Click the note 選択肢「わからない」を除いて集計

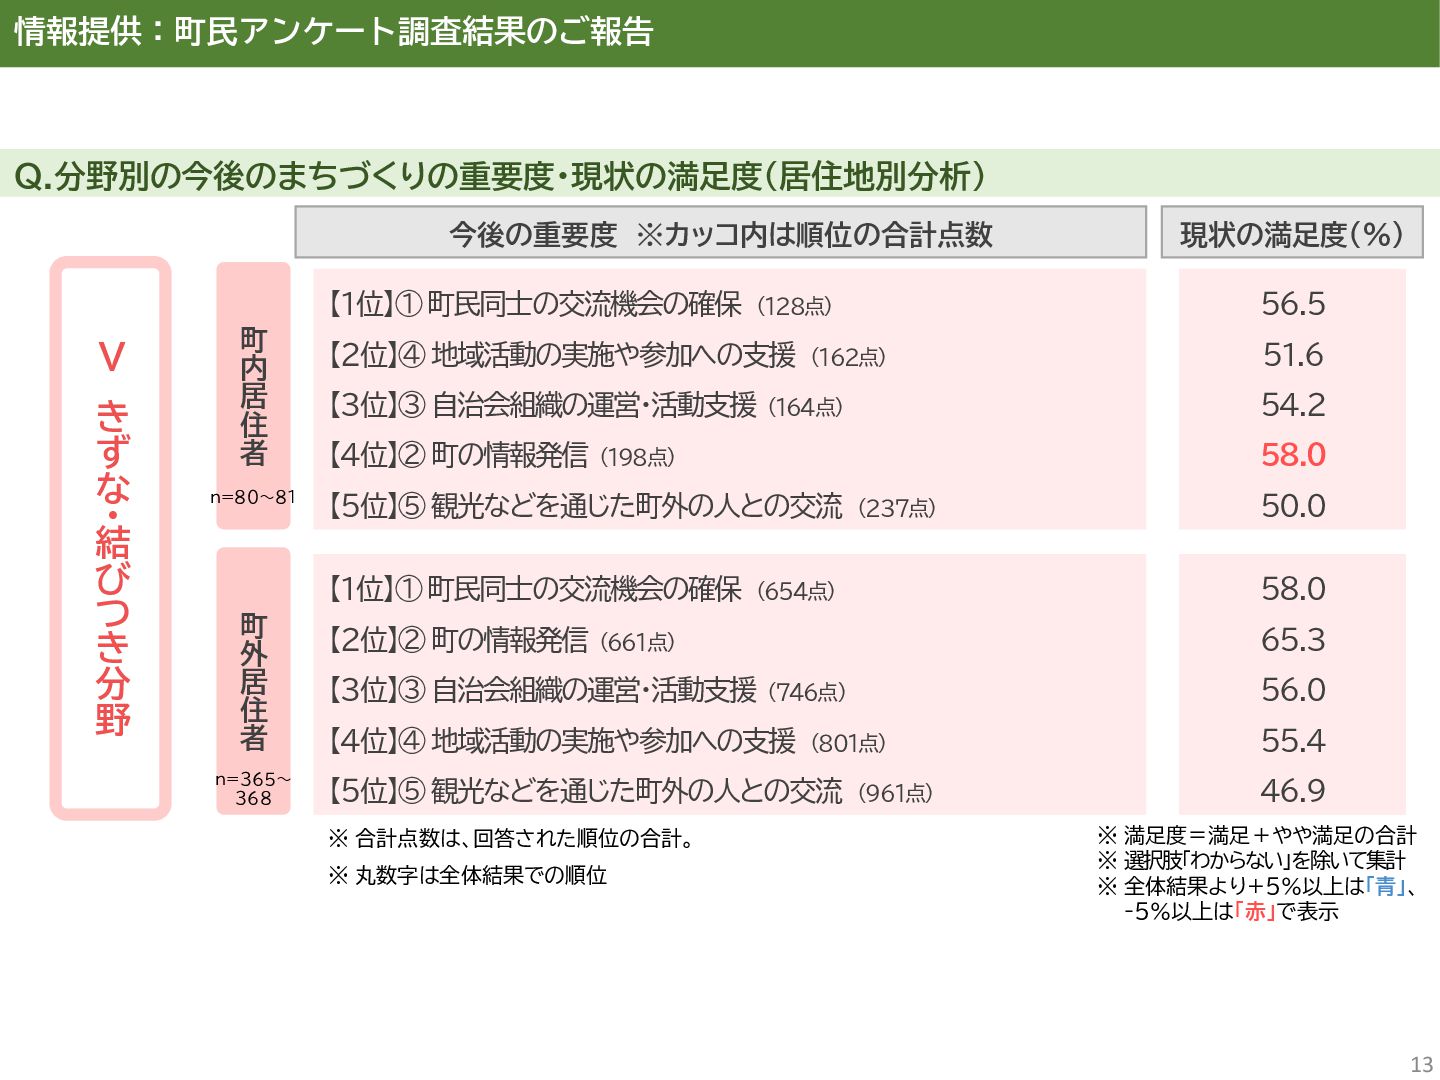point(1251,860)
